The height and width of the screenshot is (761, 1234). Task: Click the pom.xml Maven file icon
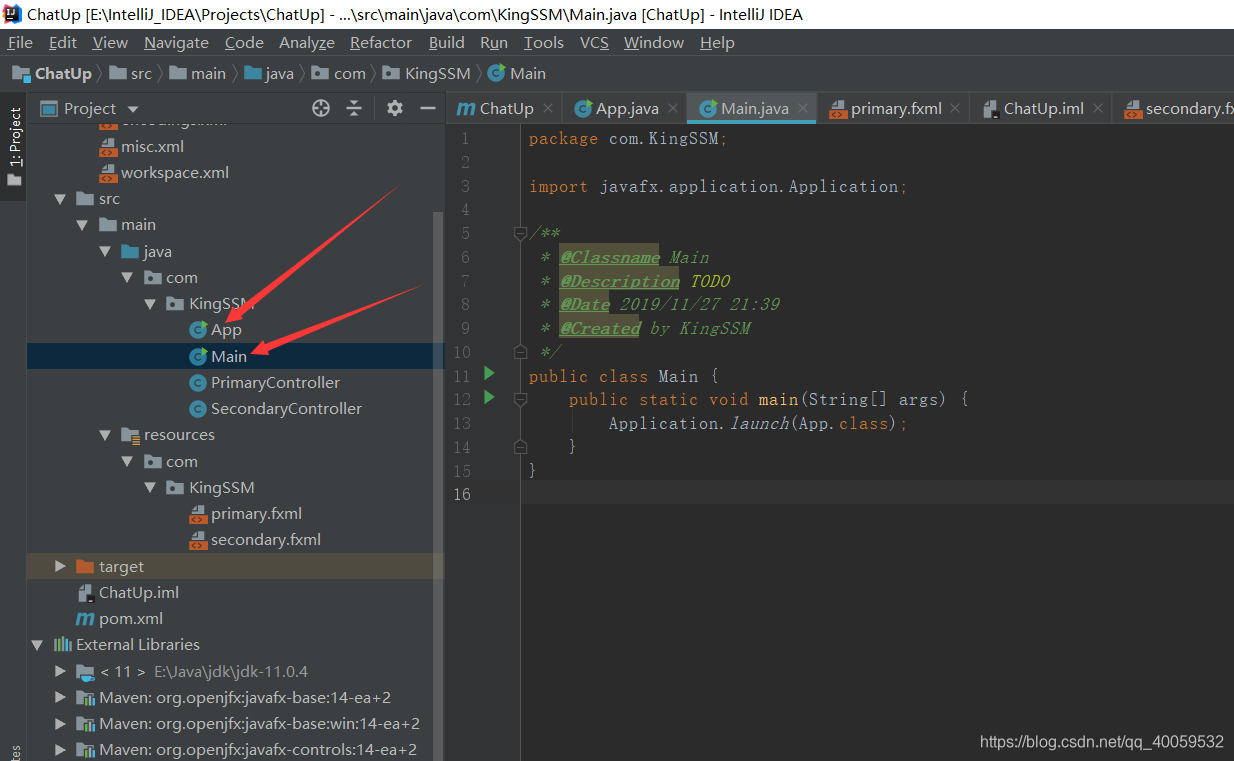pyautogui.click(x=85, y=619)
